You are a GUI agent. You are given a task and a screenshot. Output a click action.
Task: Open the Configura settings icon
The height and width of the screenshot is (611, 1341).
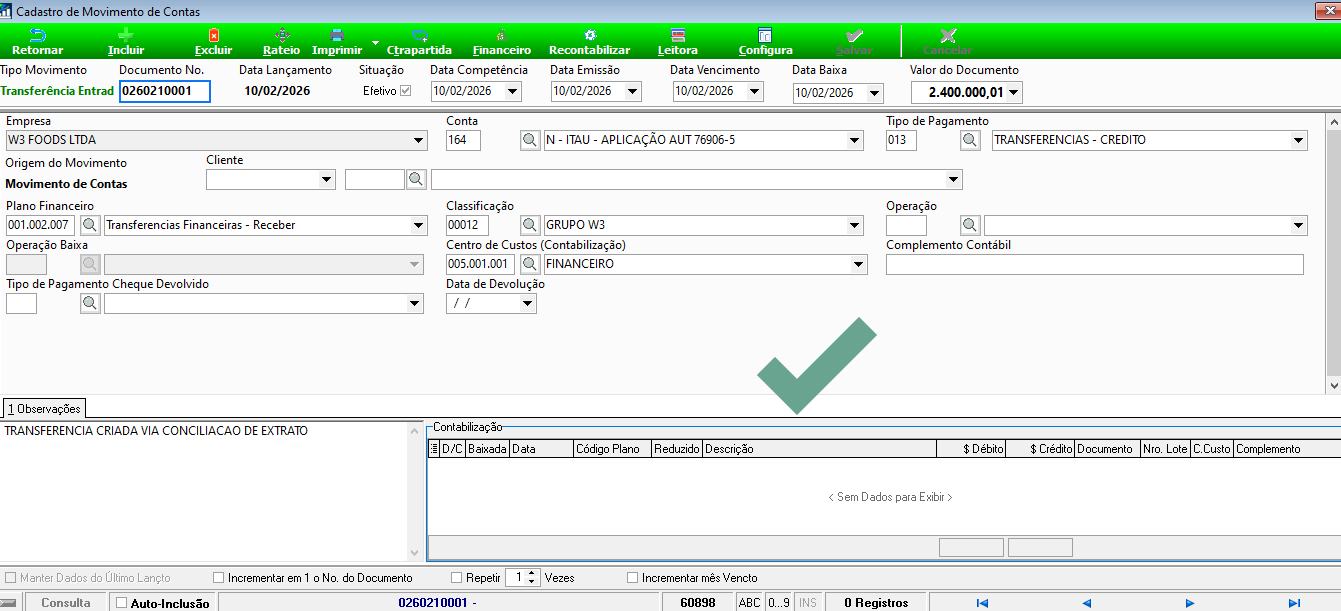click(x=765, y=42)
